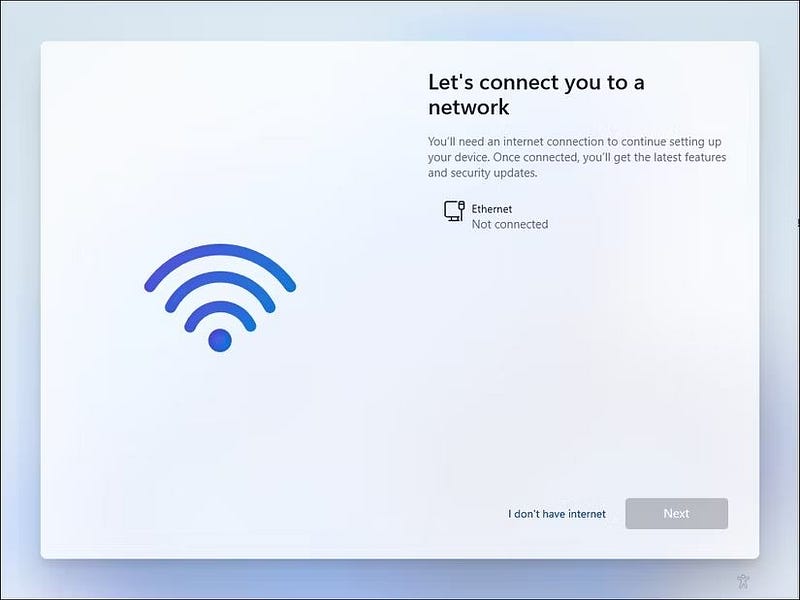Click the word "network" in the heading
800x600 pixels.
point(468,107)
